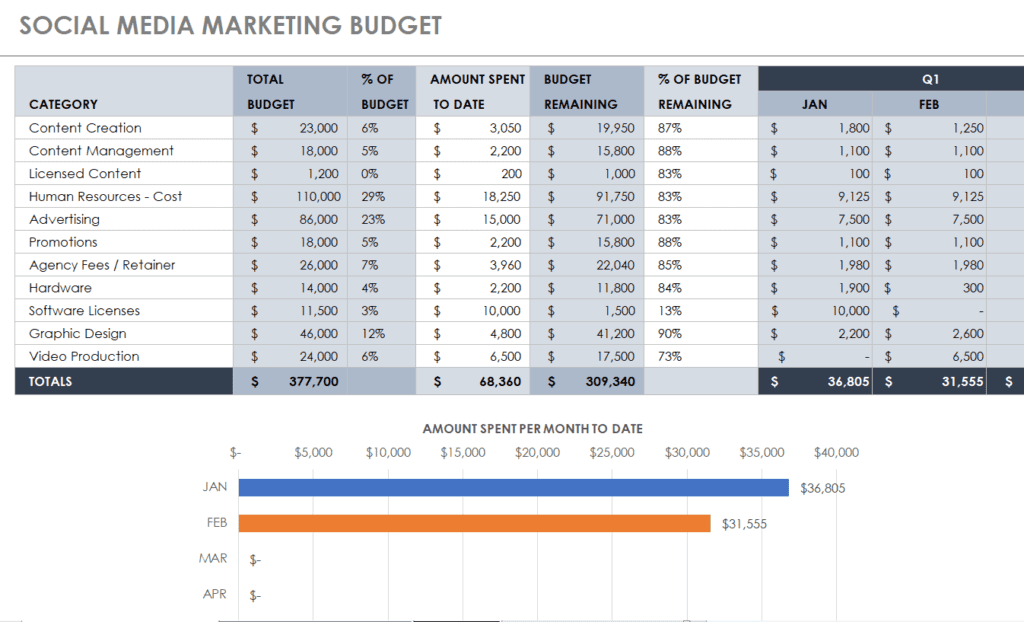Select the BUDGET REMAINING column header

click(586, 91)
